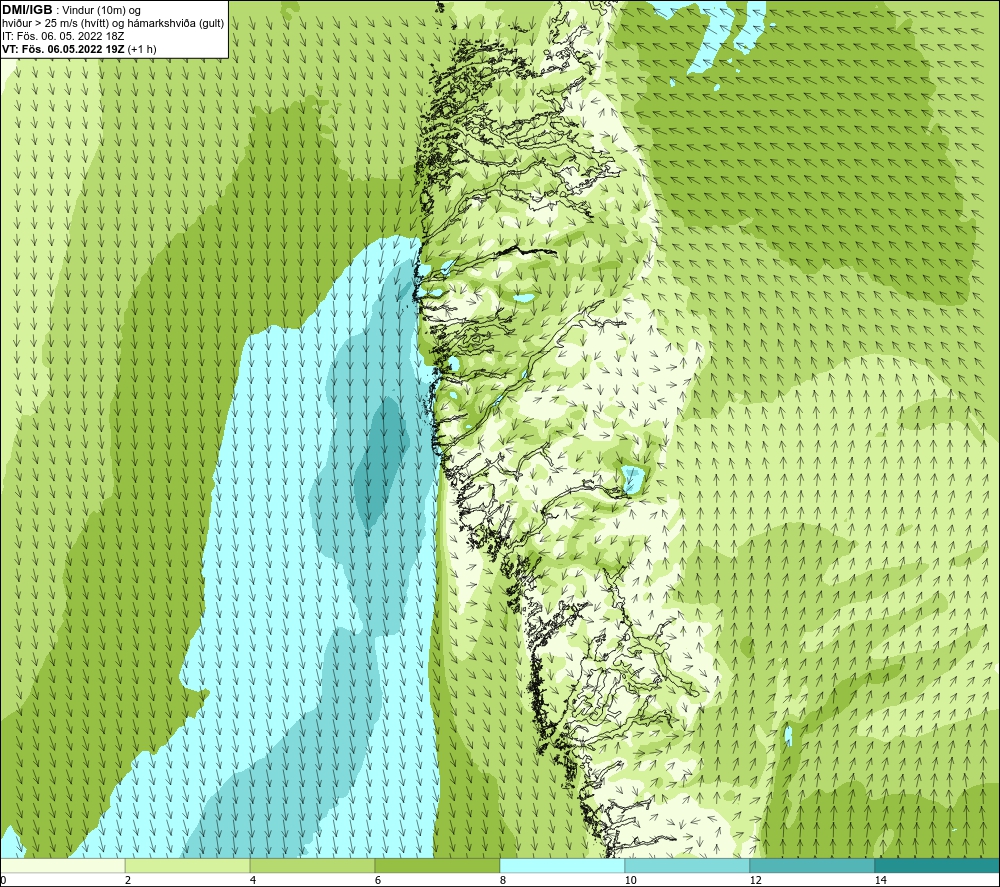The height and width of the screenshot is (887, 1000).
Task: Click the legend scale label '6'
Action: click(x=378, y=880)
